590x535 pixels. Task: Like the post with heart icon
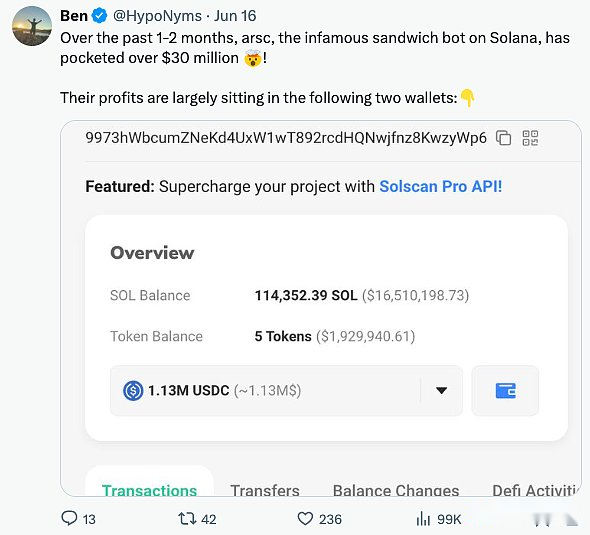pos(305,518)
